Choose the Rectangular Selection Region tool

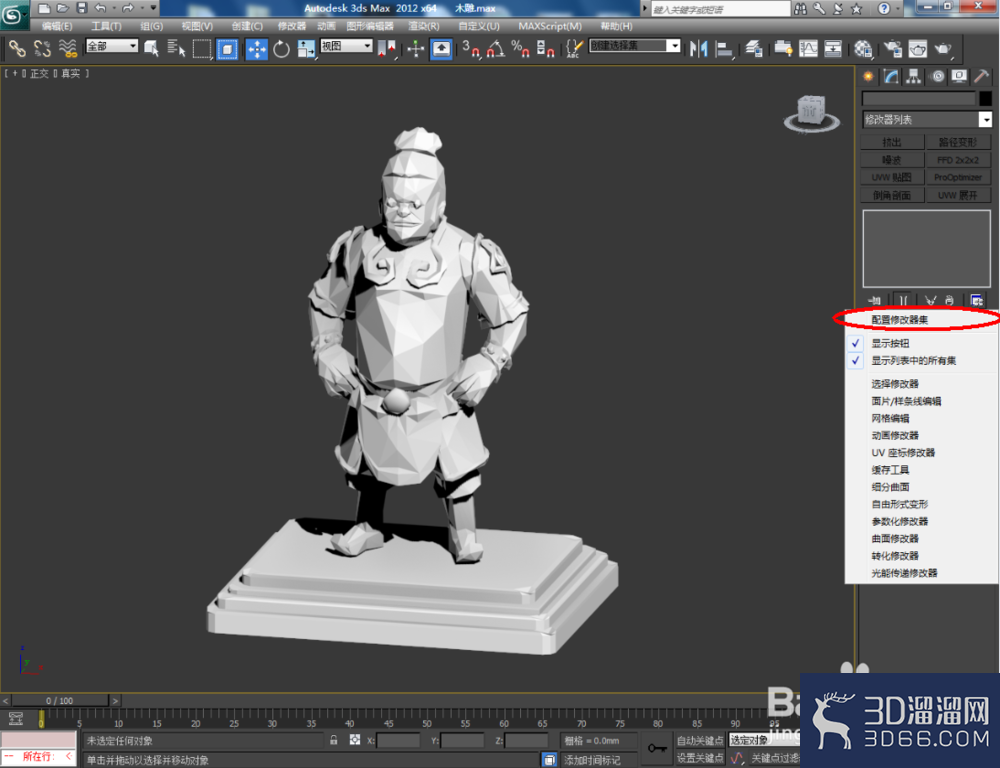(x=202, y=48)
